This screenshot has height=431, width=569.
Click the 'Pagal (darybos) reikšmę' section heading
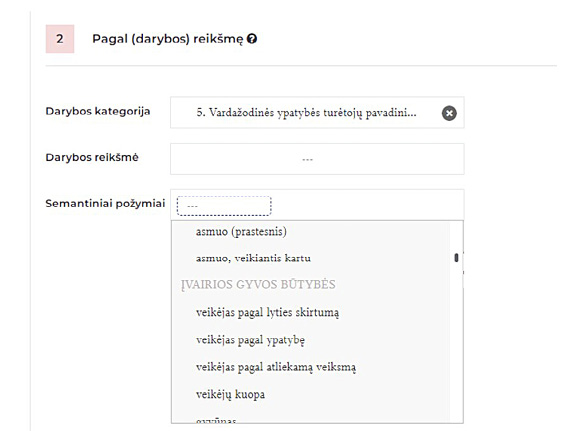167,39
